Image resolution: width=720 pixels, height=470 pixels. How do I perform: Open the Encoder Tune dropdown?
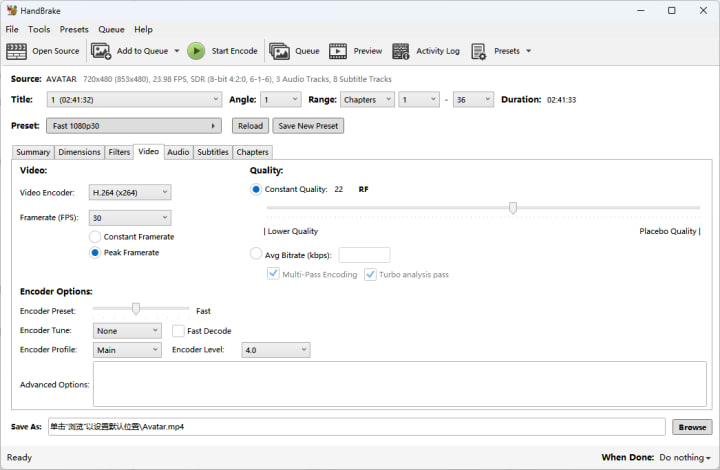[127, 330]
